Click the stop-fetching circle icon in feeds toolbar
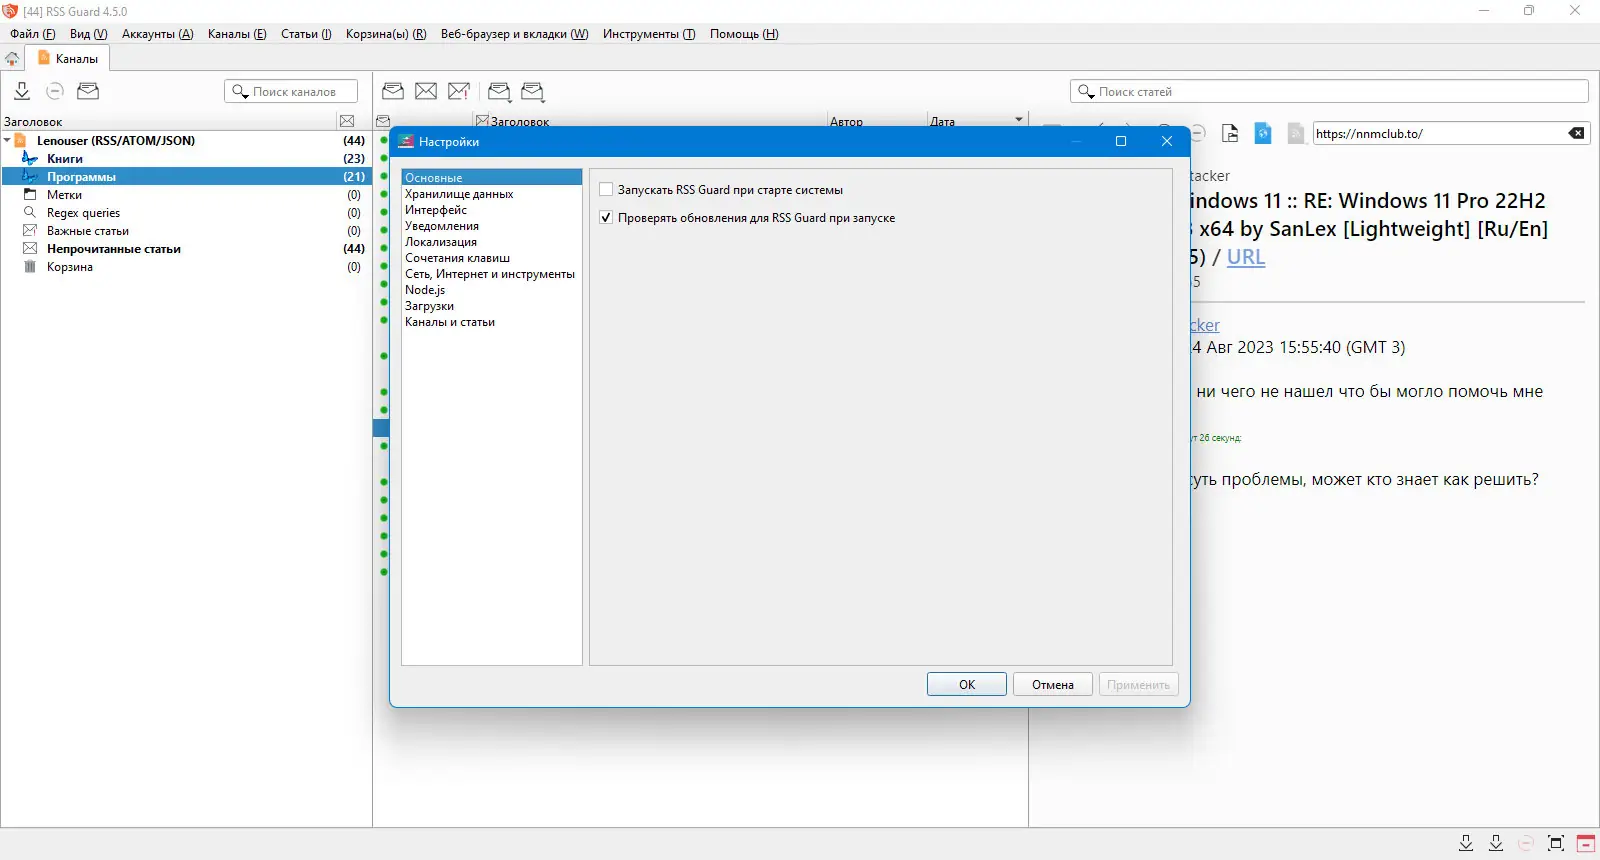The image size is (1600, 860). click(x=55, y=91)
